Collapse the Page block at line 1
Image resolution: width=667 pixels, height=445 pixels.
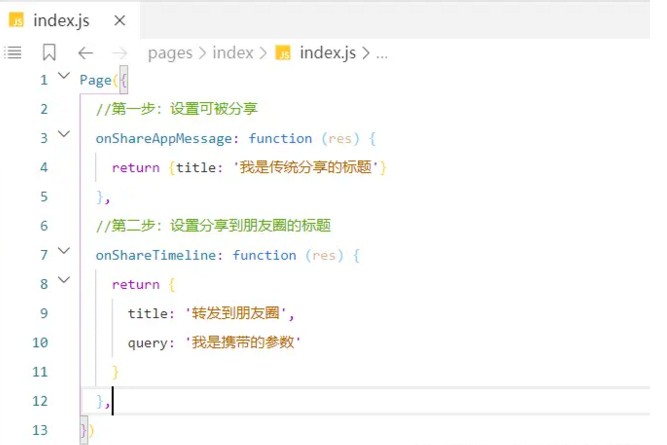65,76
